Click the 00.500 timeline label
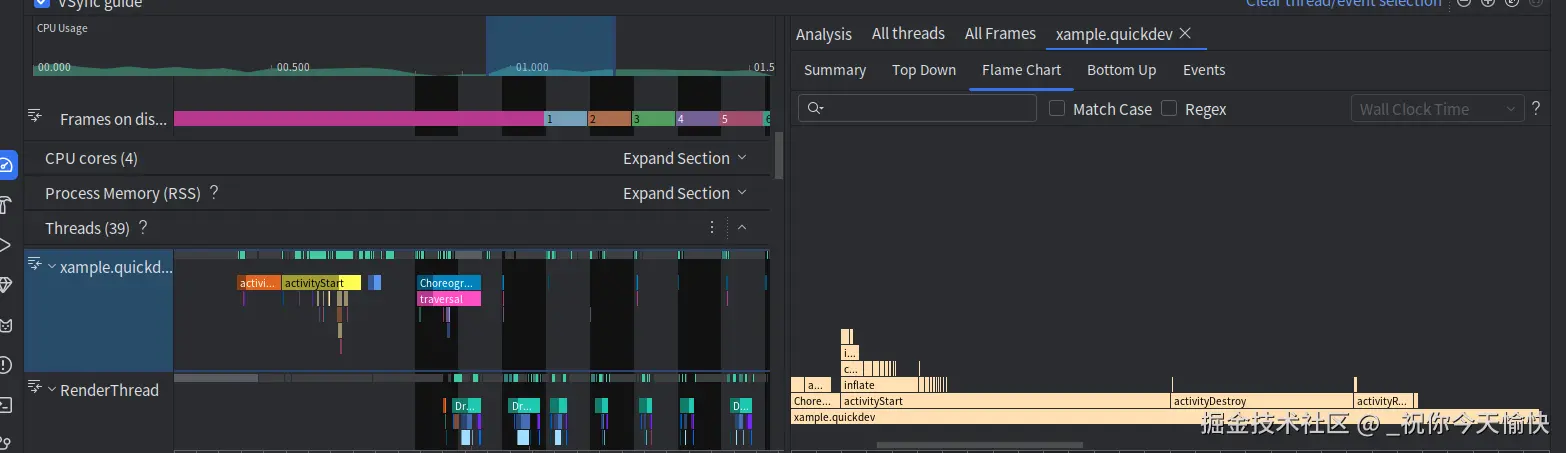1566x453 pixels. point(293,68)
